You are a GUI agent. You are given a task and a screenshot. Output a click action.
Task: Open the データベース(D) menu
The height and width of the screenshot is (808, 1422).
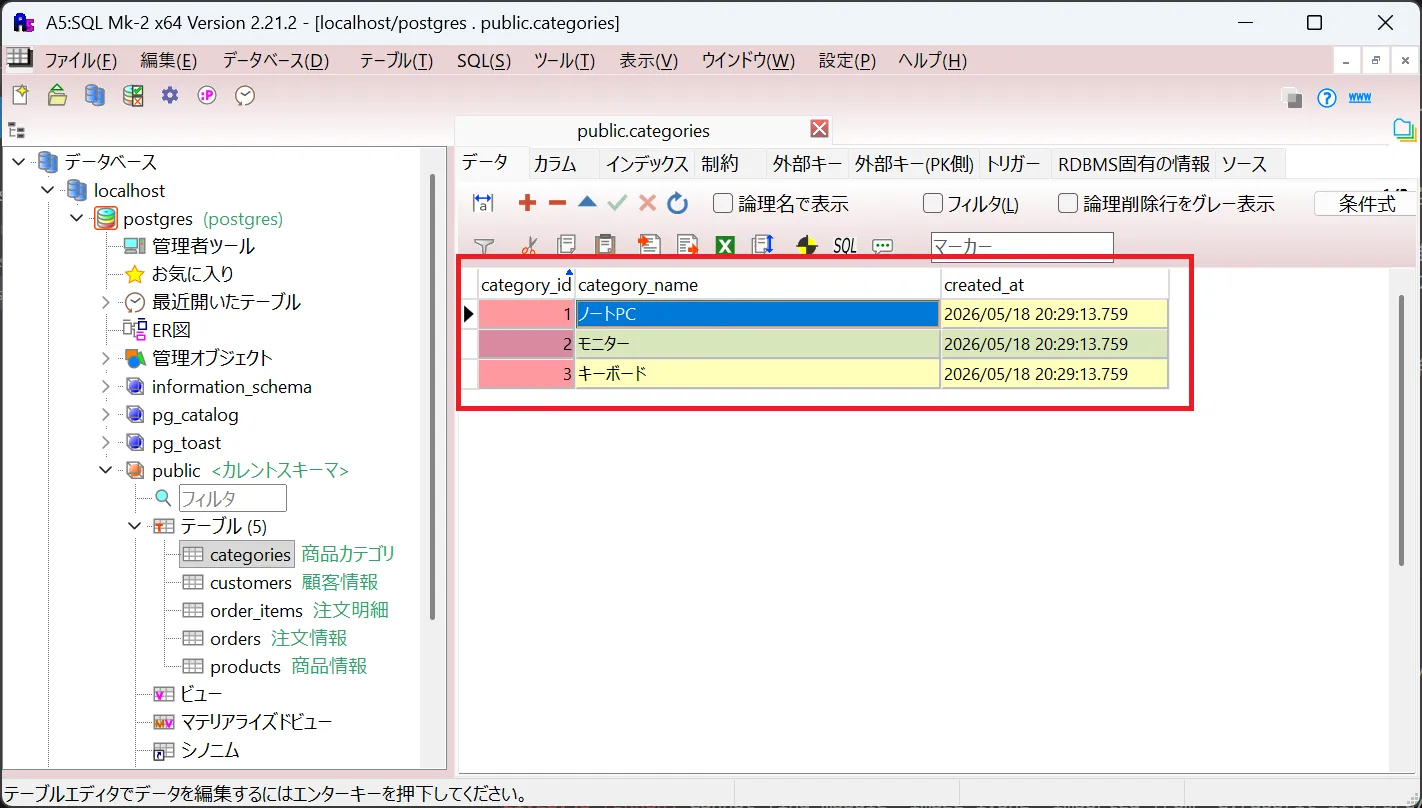[x=276, y=61]
